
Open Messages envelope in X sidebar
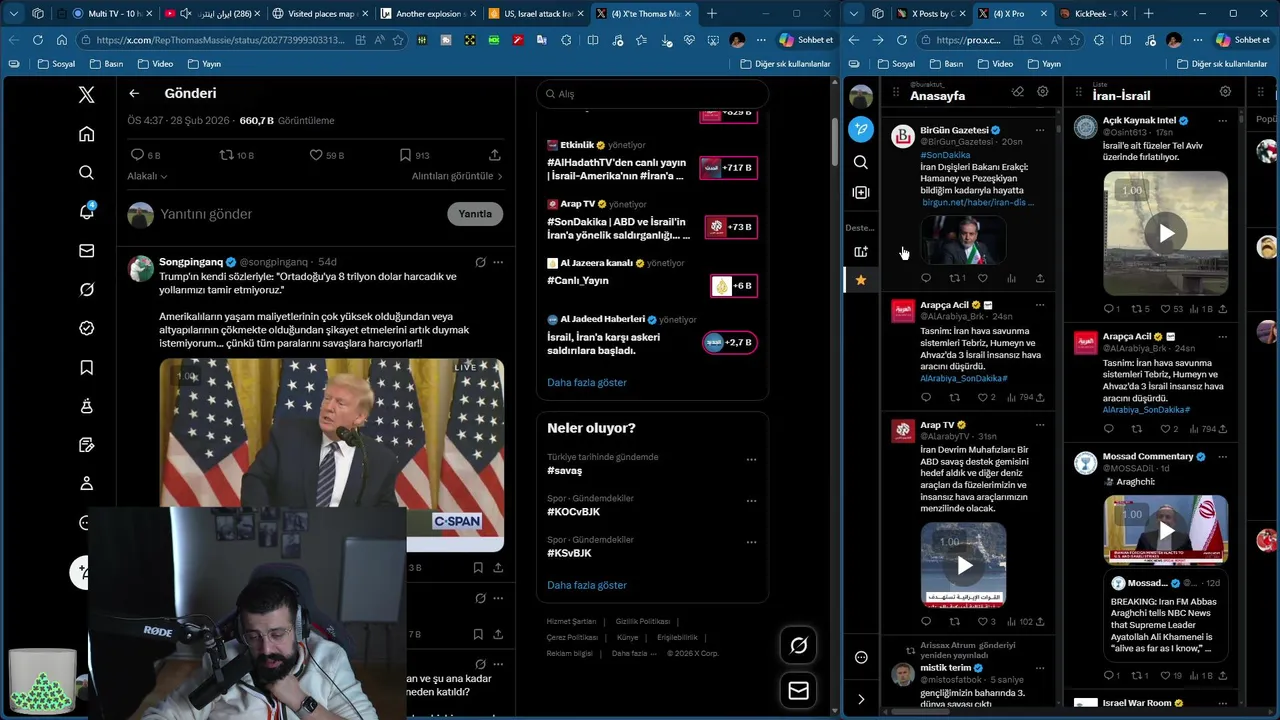[87, 251]
